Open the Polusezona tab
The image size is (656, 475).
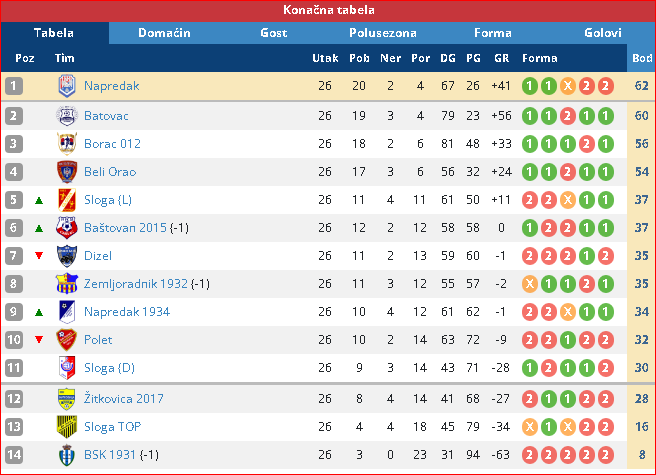[383, 33]
